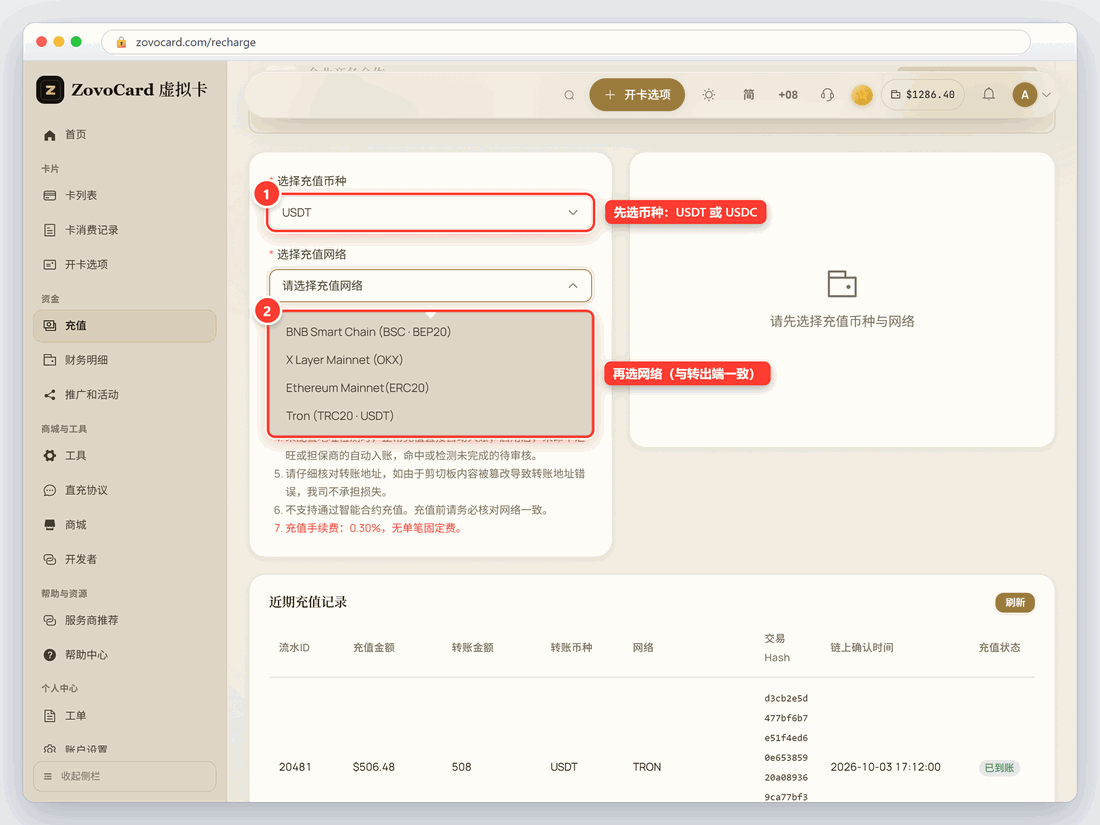Open 服务商推荐 sidebar icon
This screenshot has height=825, width=1100.
tap(49, 620)
